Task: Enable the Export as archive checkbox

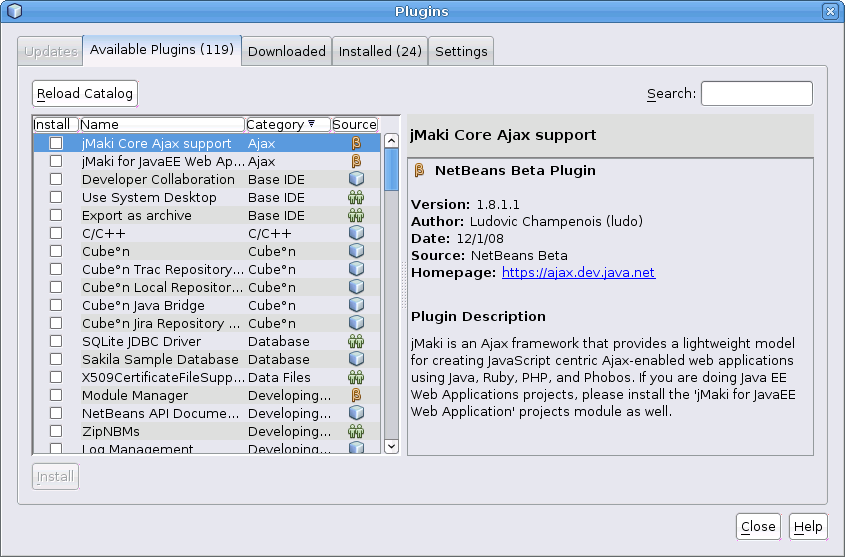Action: coord(56,215)
